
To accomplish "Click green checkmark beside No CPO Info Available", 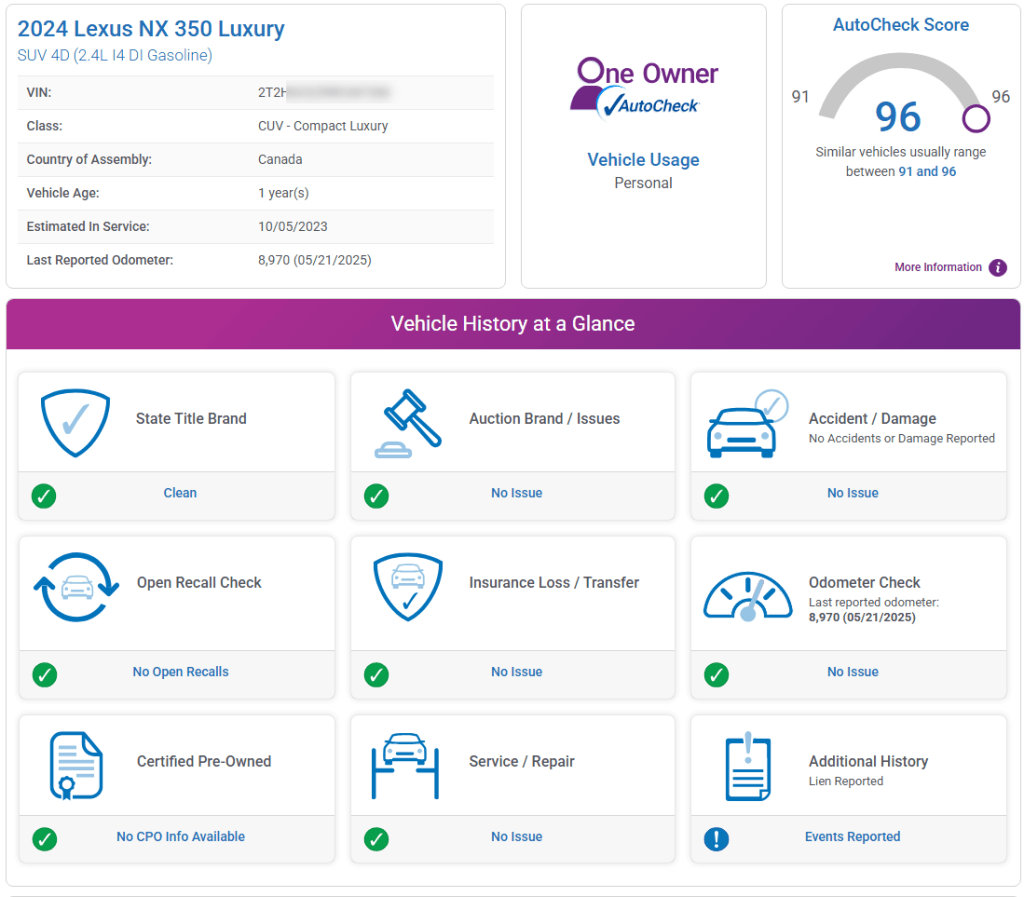I will [x=44, y=839].
